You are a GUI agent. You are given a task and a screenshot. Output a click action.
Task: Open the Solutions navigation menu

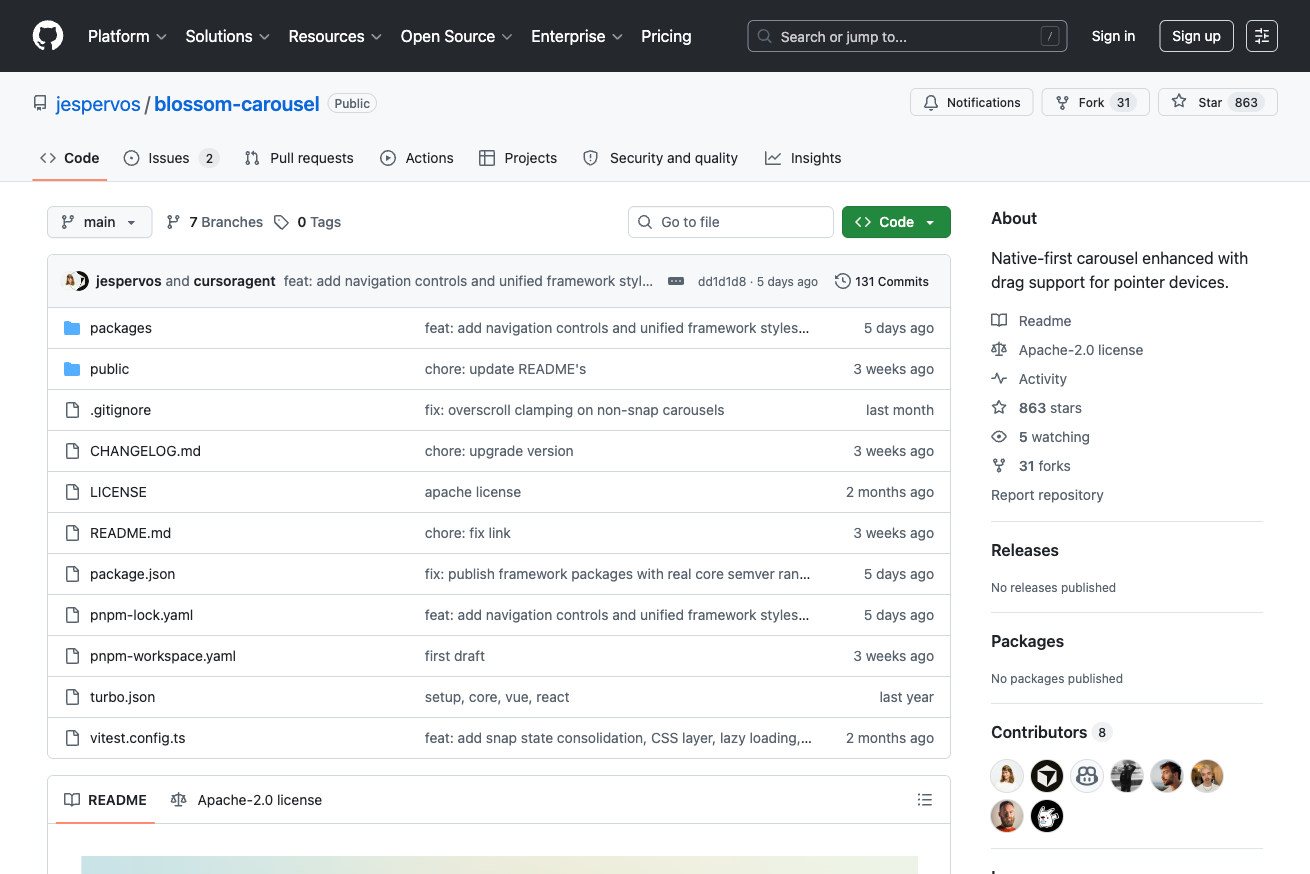(x=227, y=36)
